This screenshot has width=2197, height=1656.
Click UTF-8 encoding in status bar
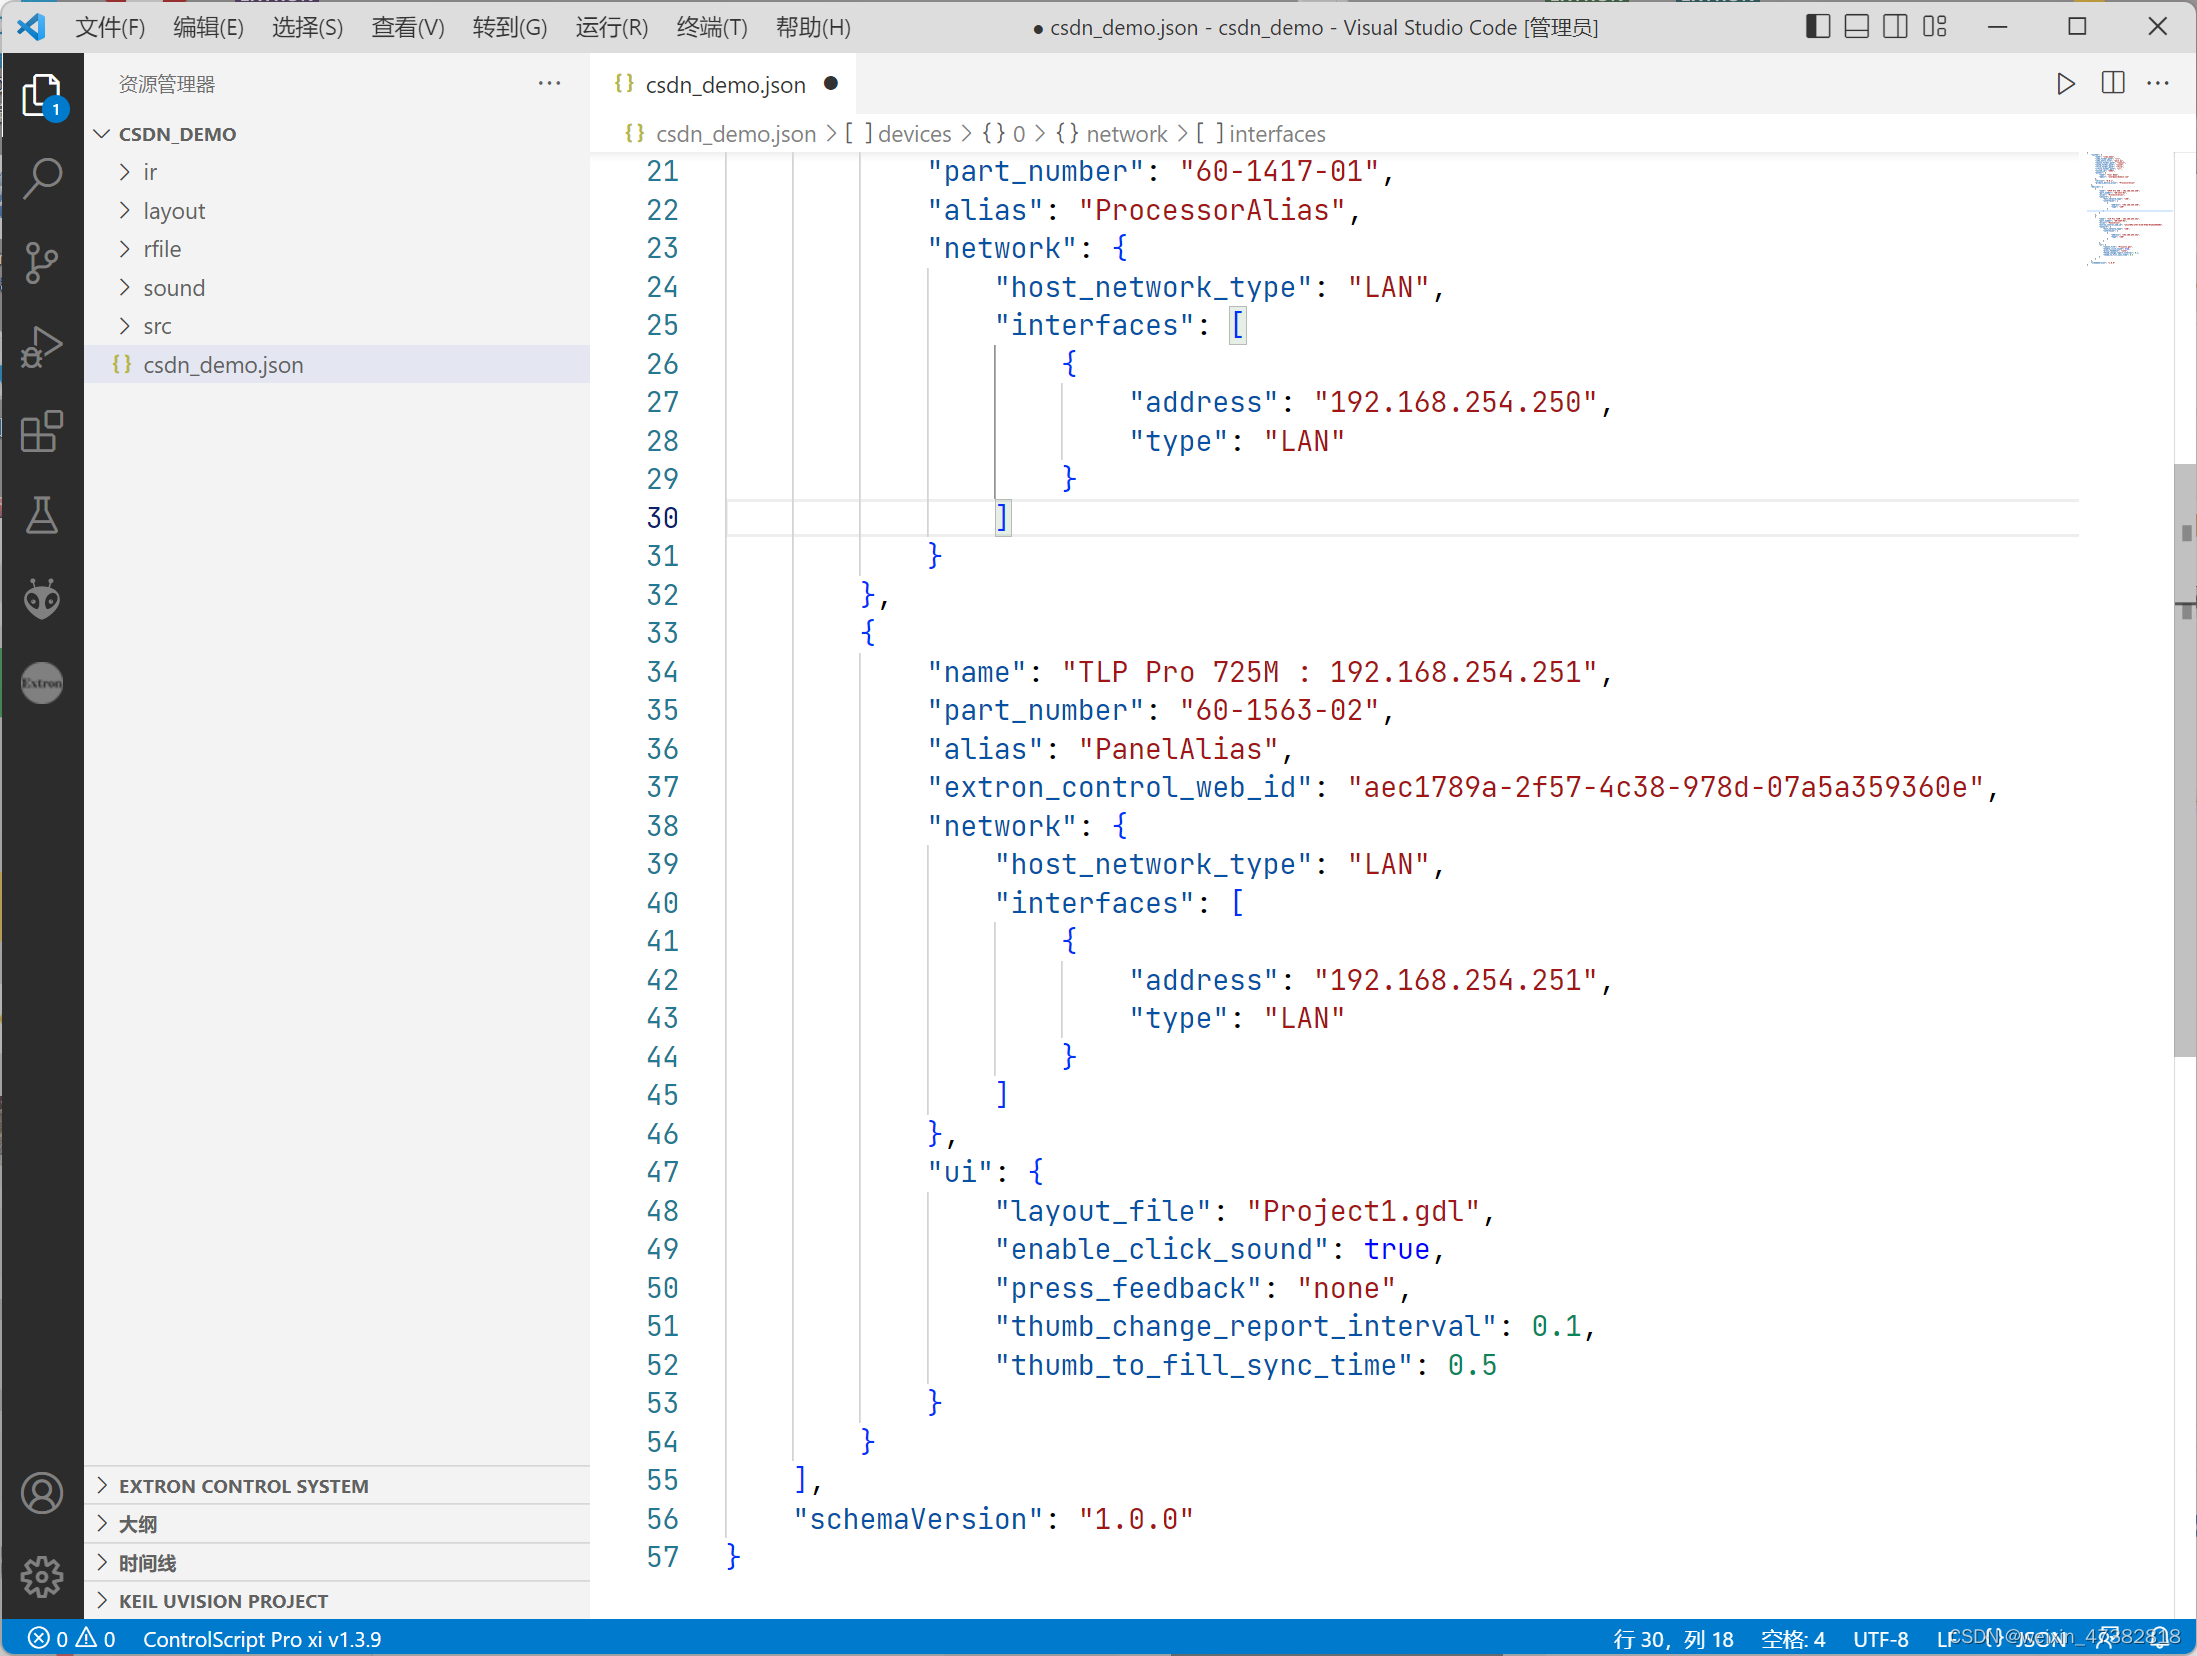pos(1880,1639)
